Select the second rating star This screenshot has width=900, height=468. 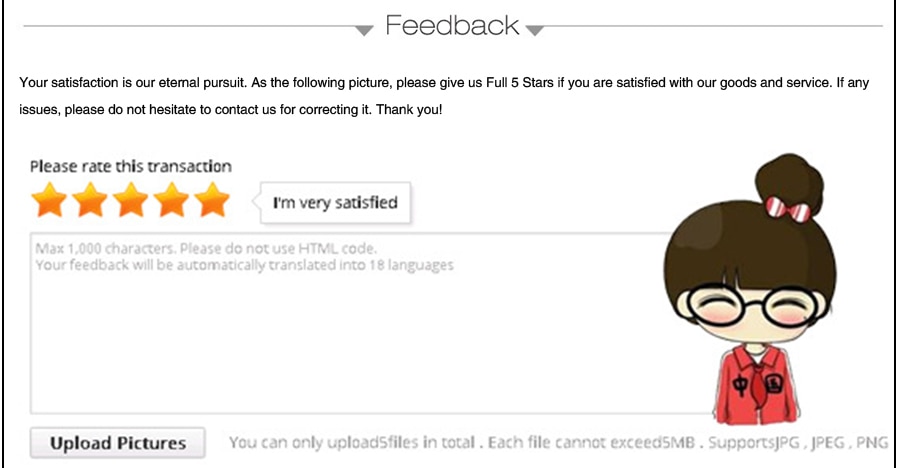coord(90,200)
